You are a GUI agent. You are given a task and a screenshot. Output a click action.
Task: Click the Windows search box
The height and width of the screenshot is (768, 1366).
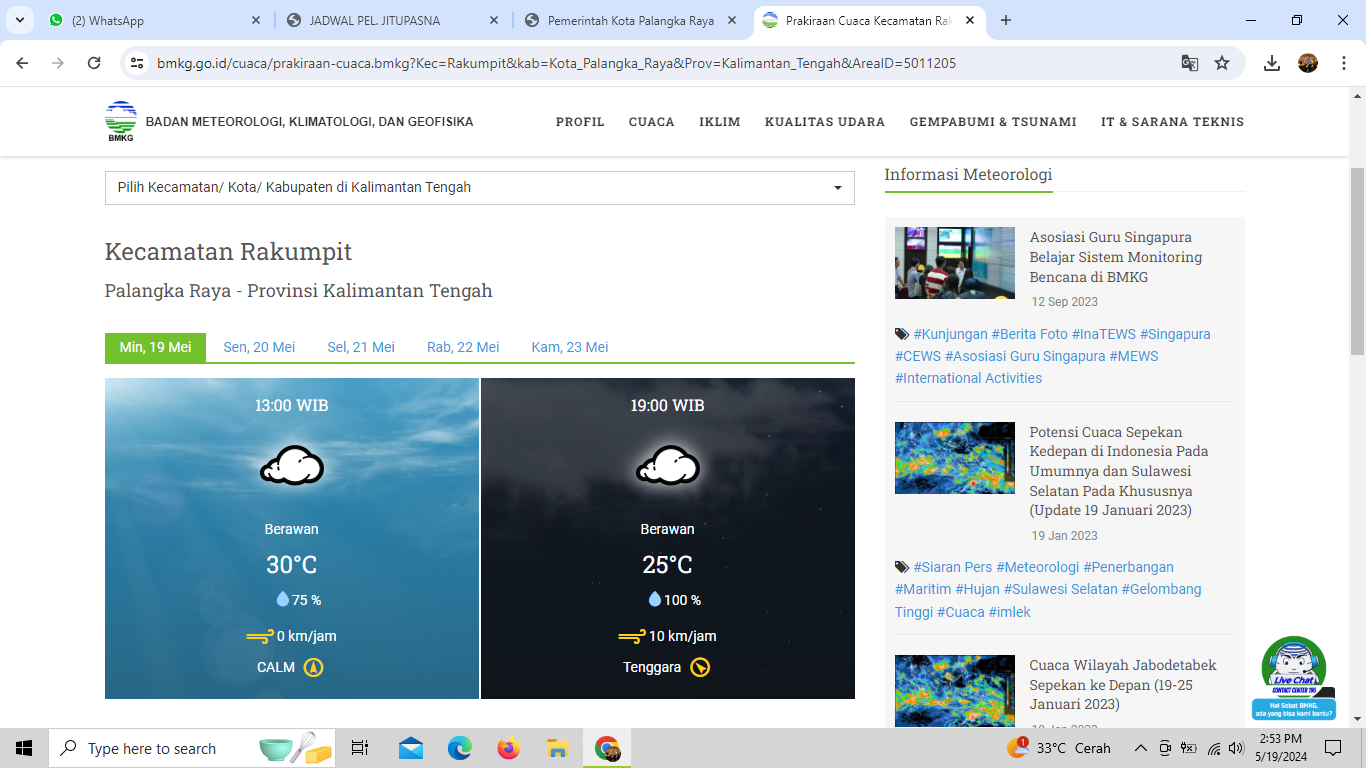192,748
